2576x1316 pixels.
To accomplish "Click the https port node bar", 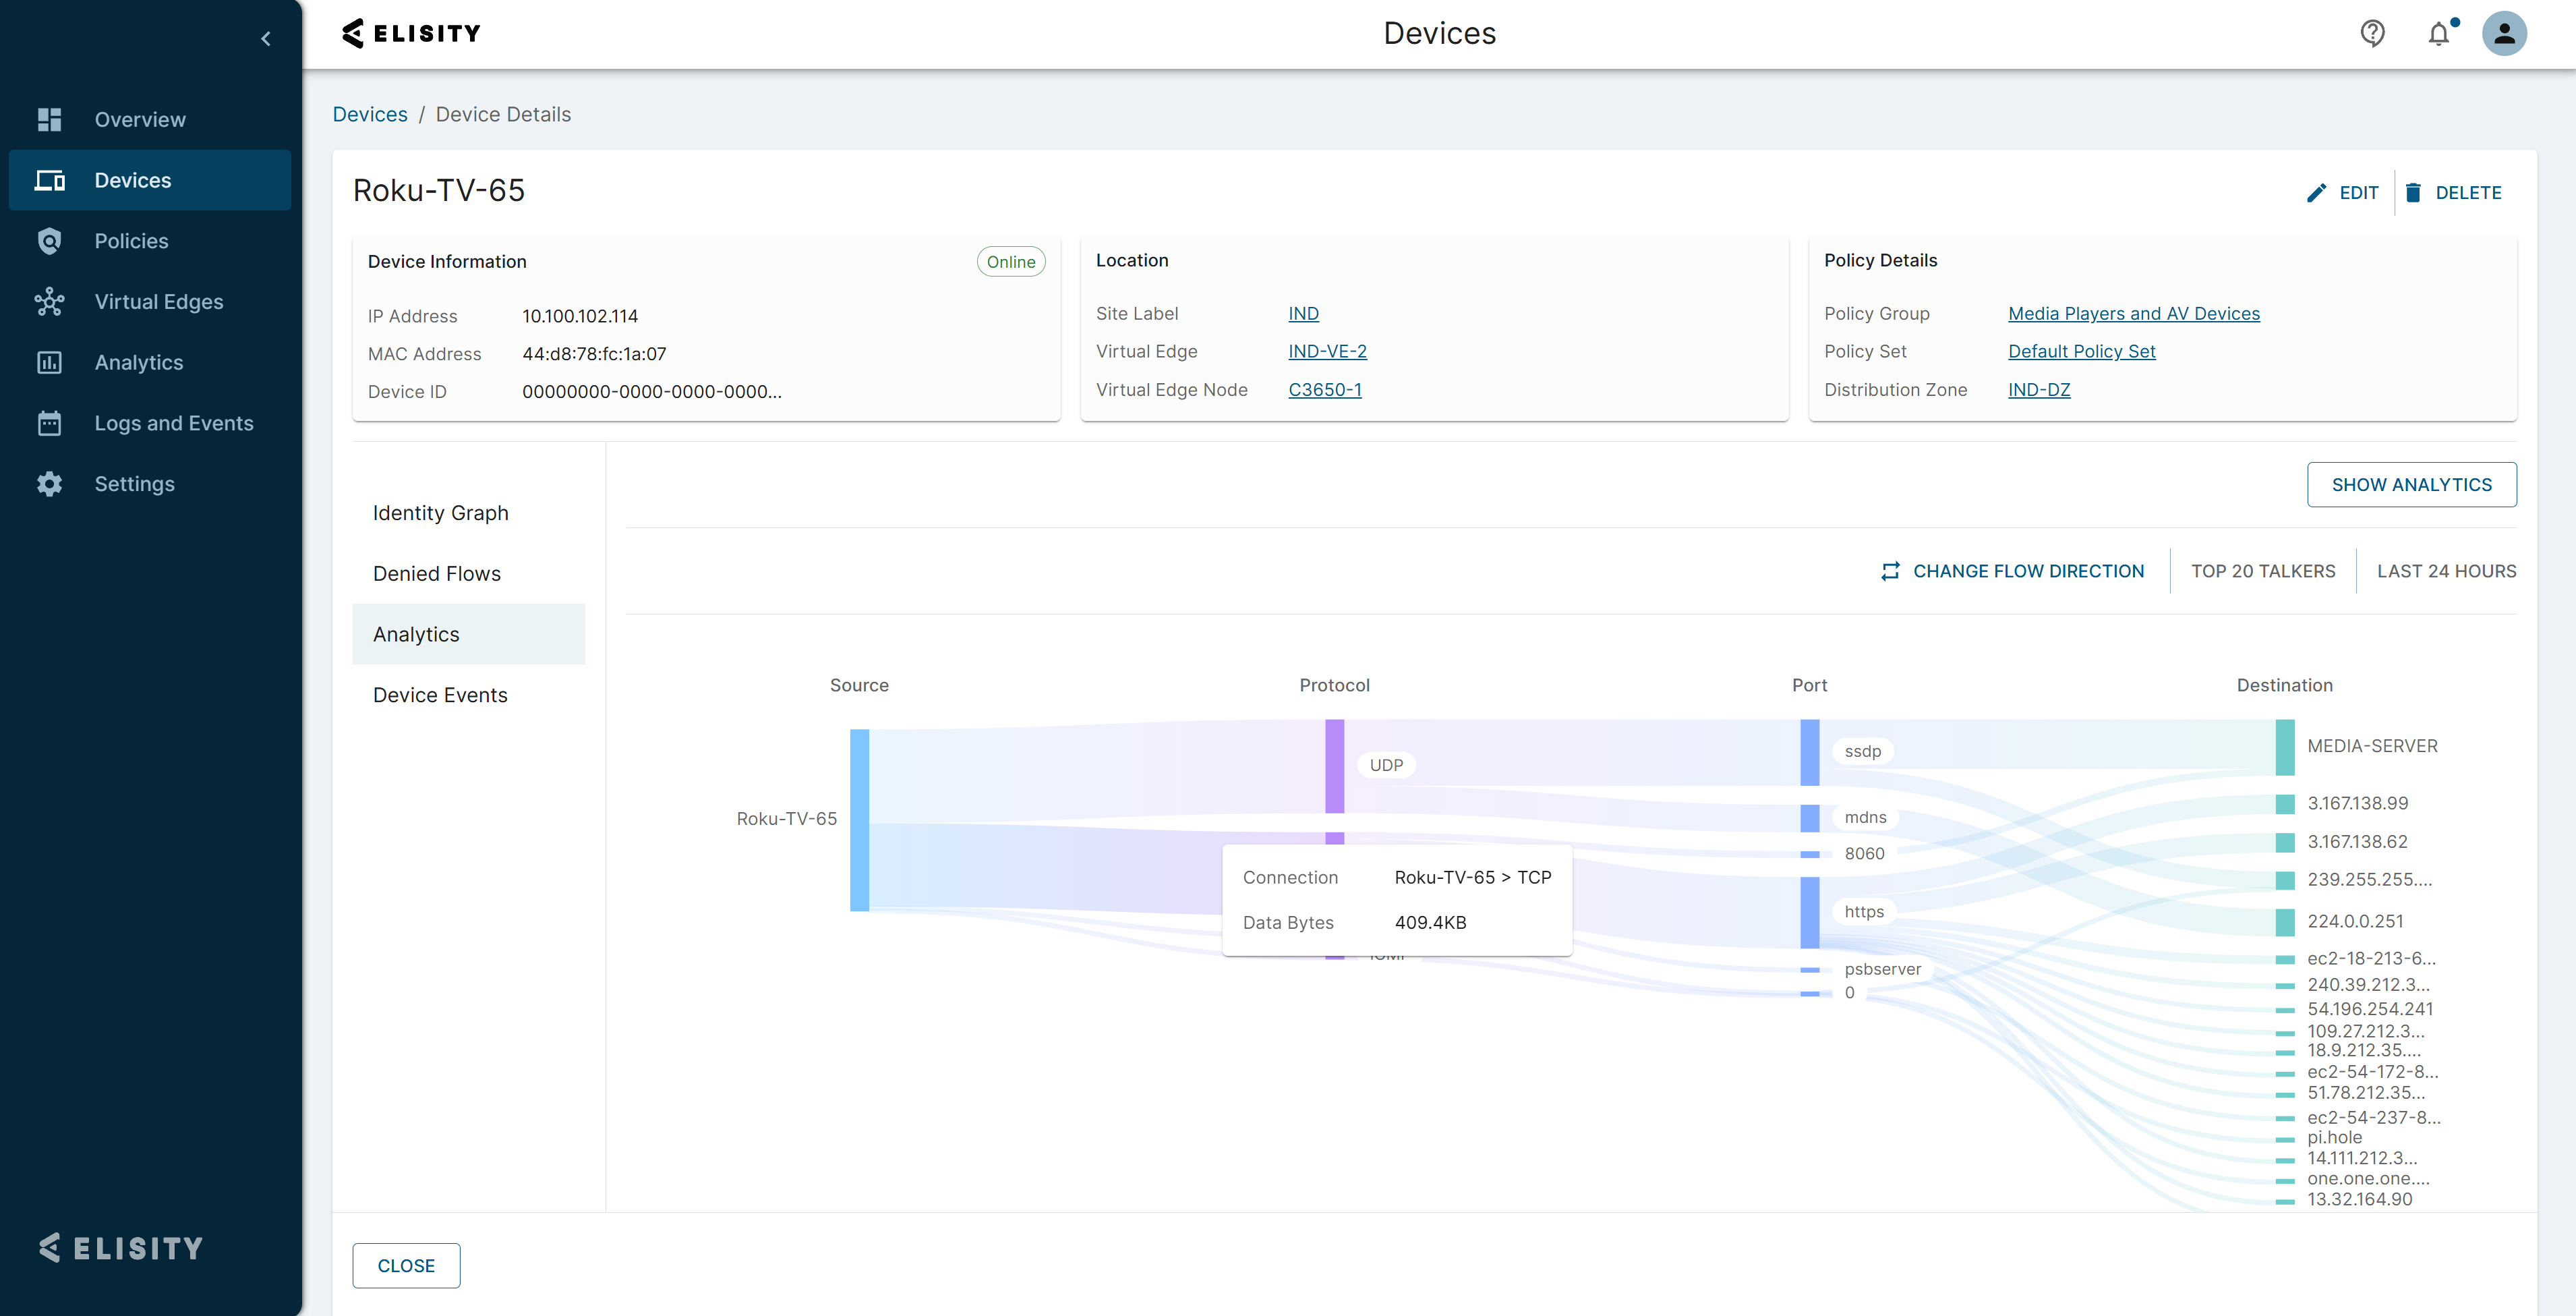I will click(x=1809, y=912).
